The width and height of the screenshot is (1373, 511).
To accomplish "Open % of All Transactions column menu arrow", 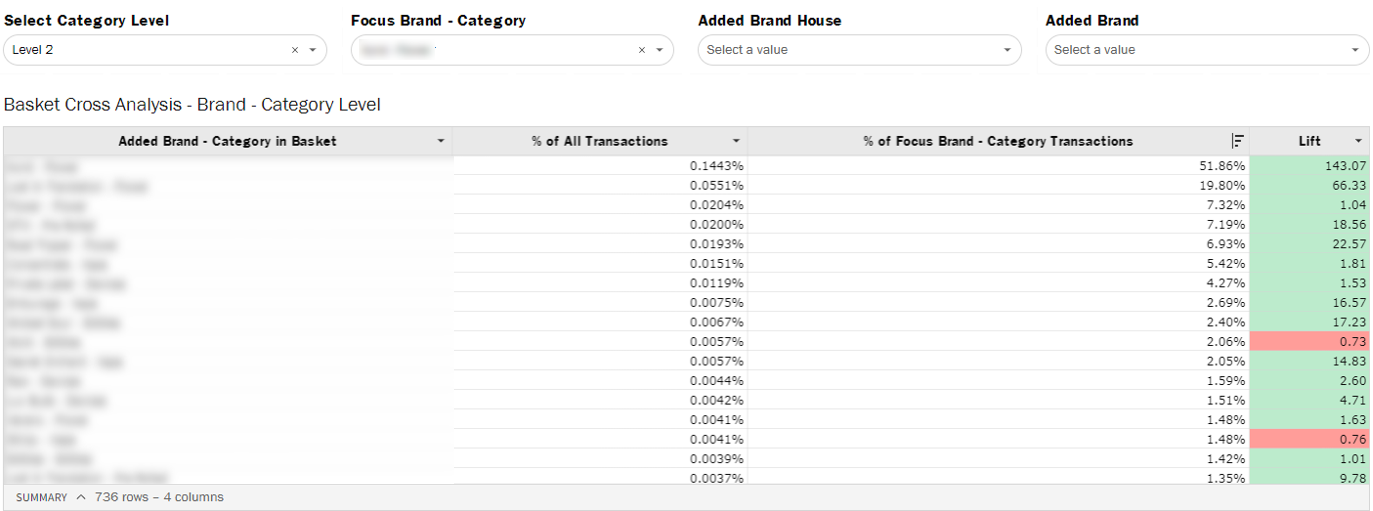I will [x=737, y=142].
